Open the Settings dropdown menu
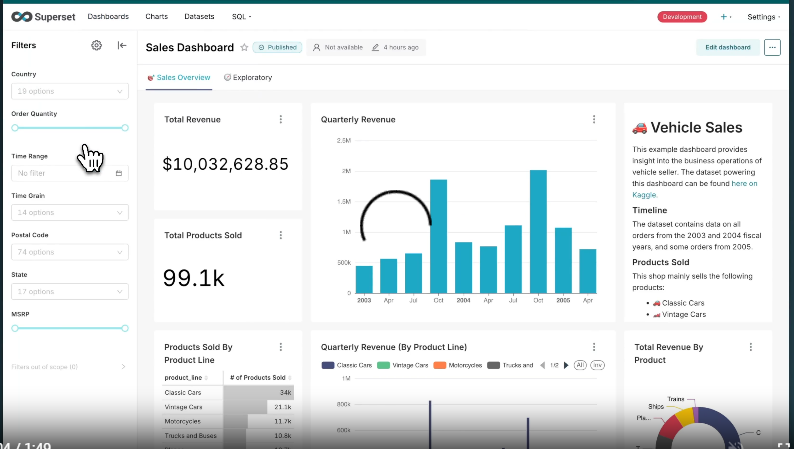The height and width of the screenshot is (449, 794). [x=763, y=17]
